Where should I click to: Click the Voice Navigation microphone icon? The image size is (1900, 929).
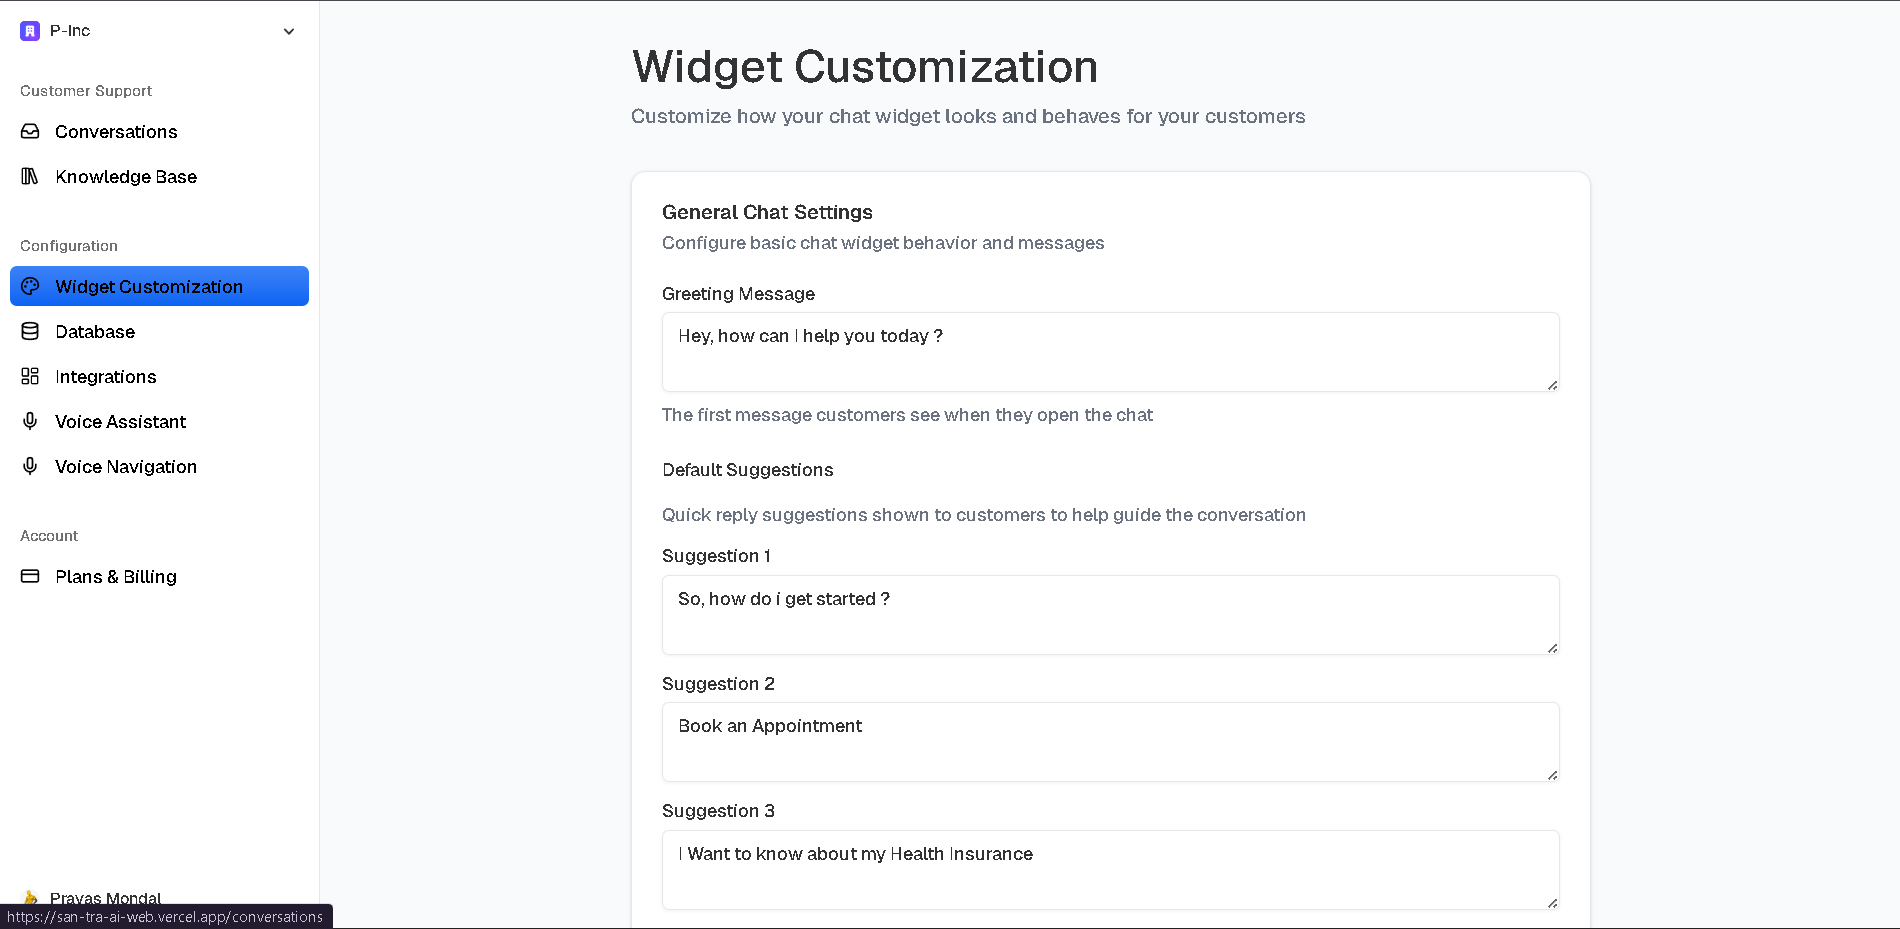(30, 466)
